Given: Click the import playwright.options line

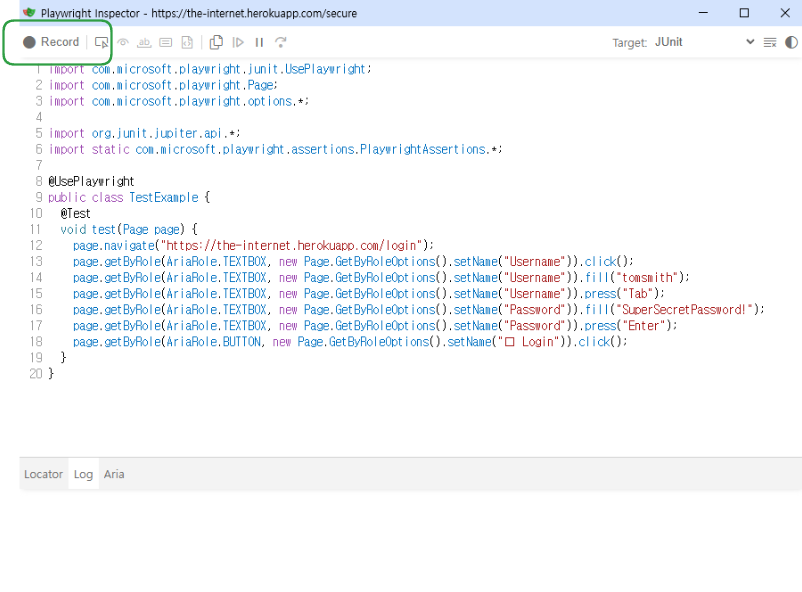Looking at the screenshot, I should point(179,101).
